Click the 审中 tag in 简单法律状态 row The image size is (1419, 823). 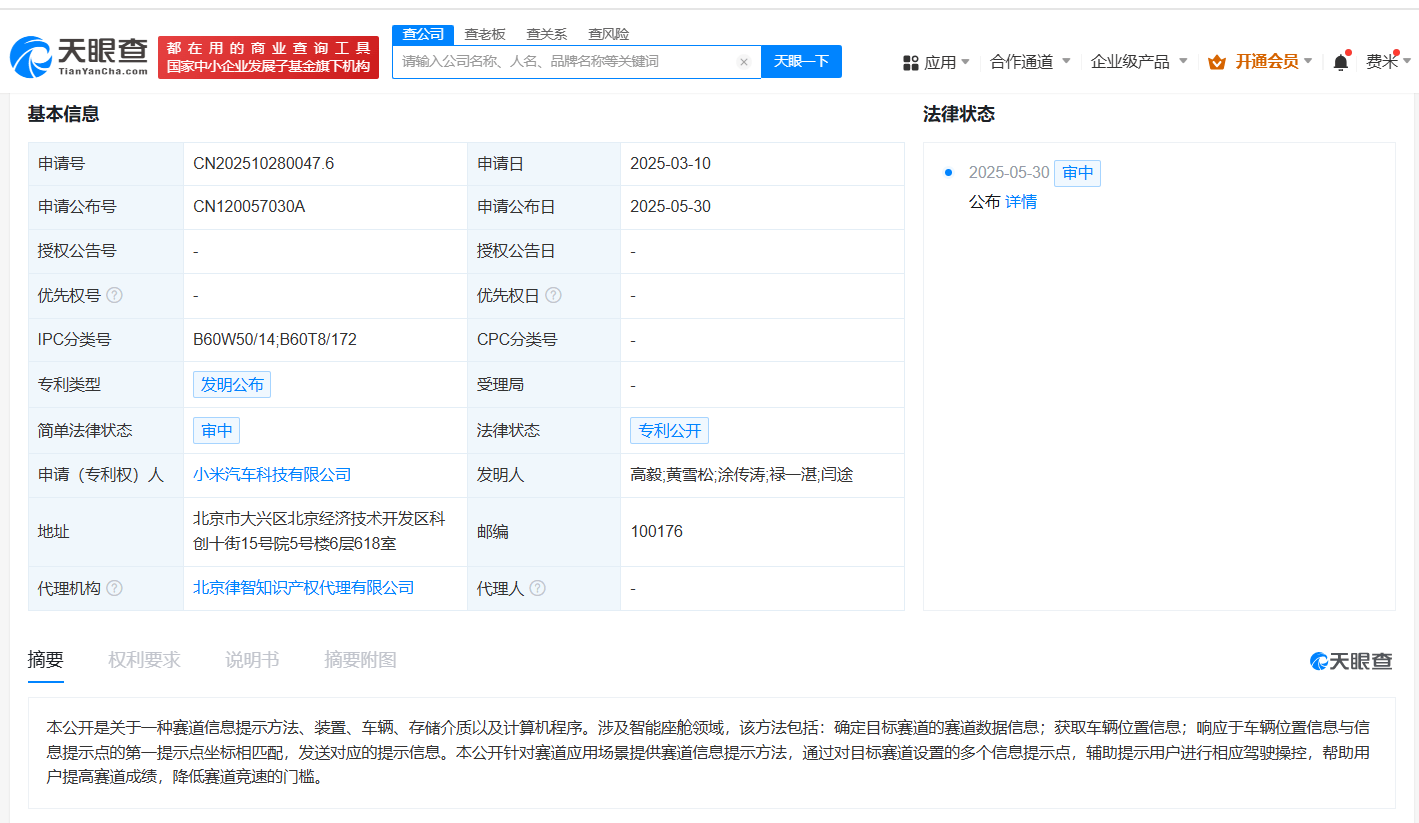tap(217, 431)
